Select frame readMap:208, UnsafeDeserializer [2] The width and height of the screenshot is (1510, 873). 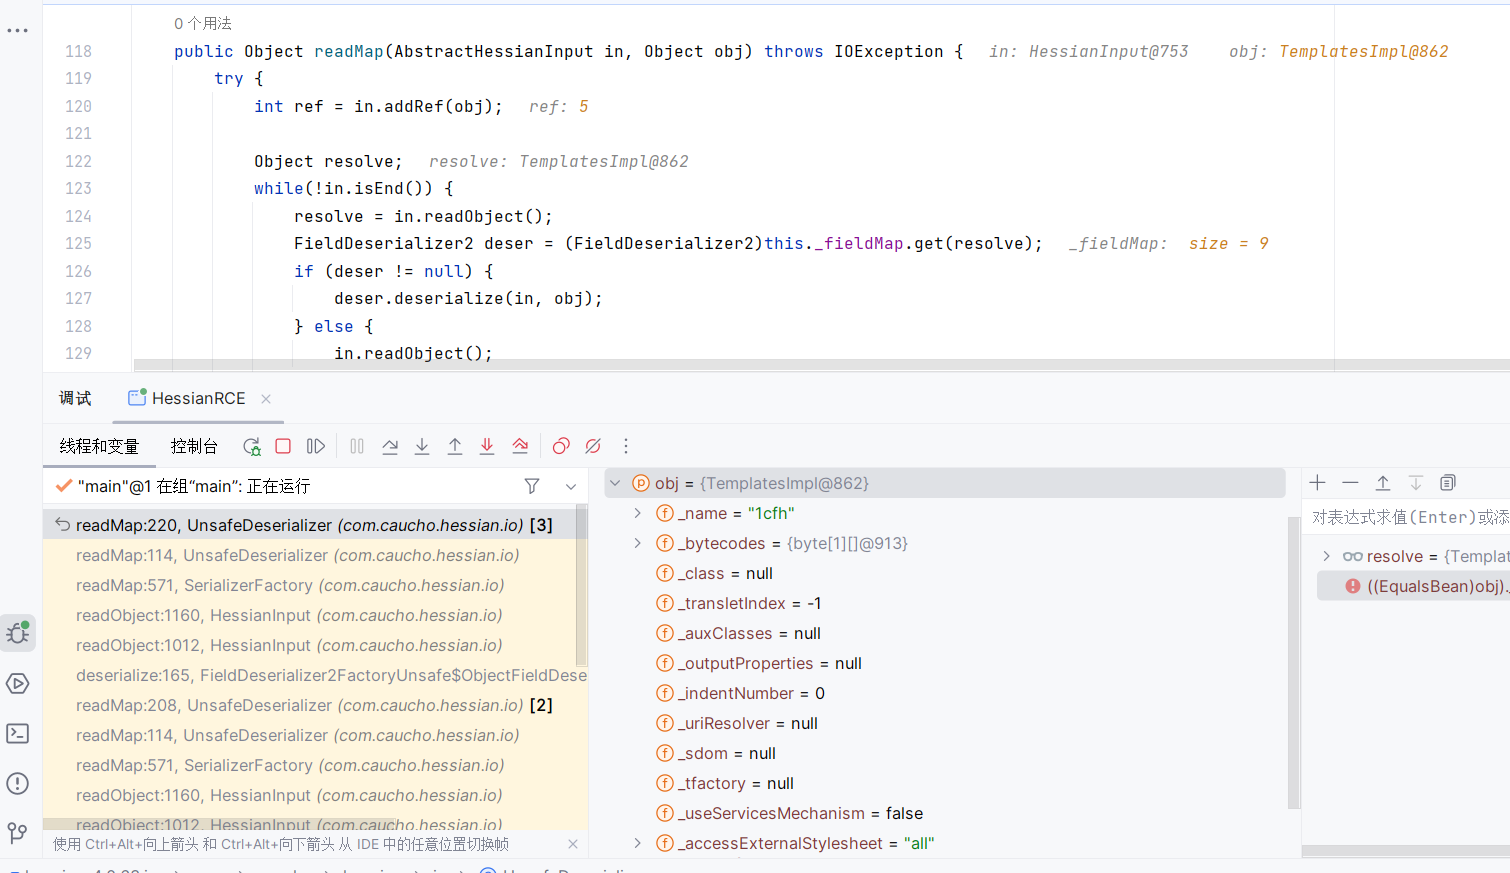[x=310, y=705]
